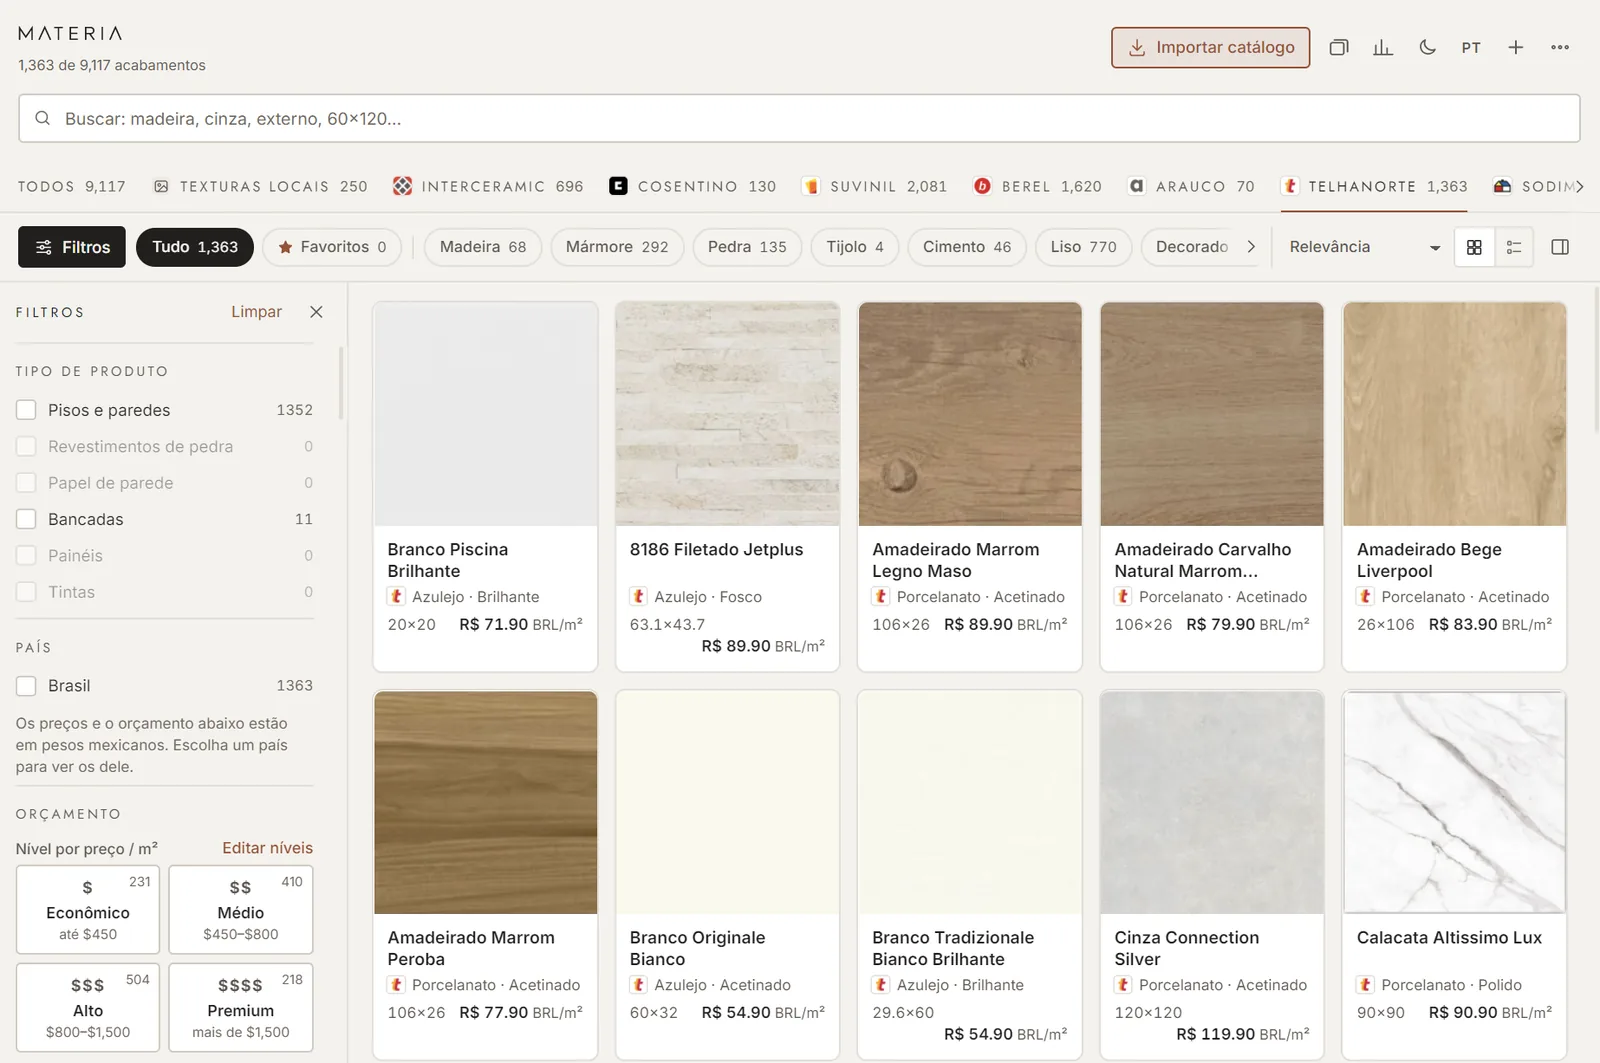
Task: Check the Brasil country filter
Action: point(26,686)
